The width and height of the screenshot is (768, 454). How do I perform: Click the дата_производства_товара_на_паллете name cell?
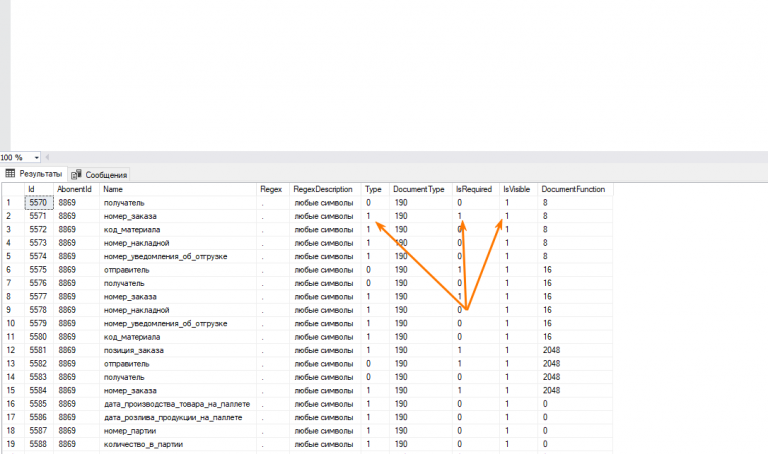tap(178, 404)
